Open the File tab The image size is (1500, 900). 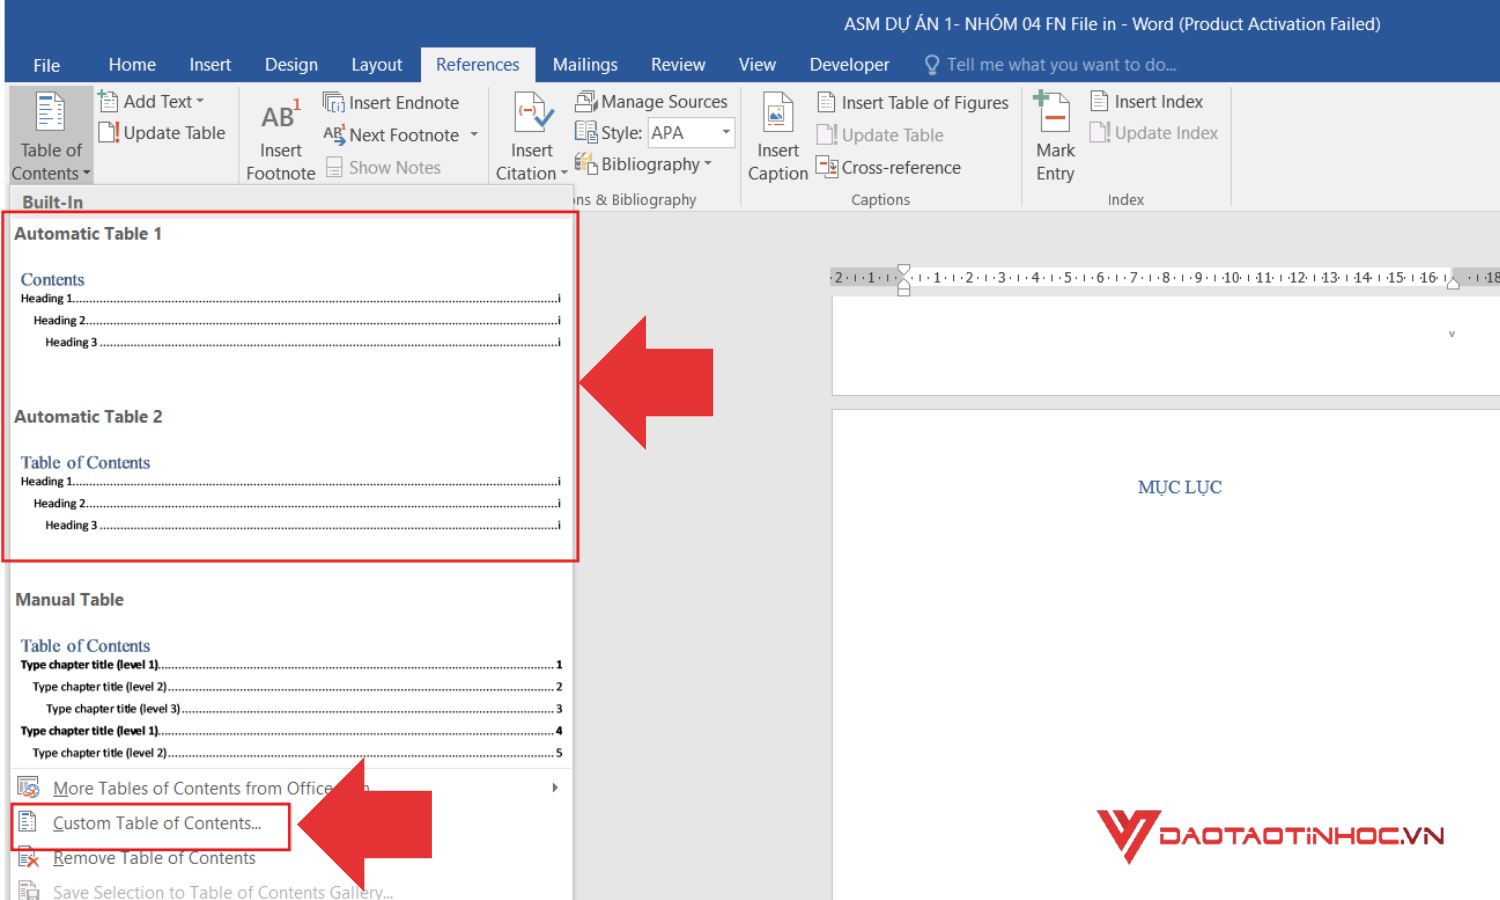47,65
